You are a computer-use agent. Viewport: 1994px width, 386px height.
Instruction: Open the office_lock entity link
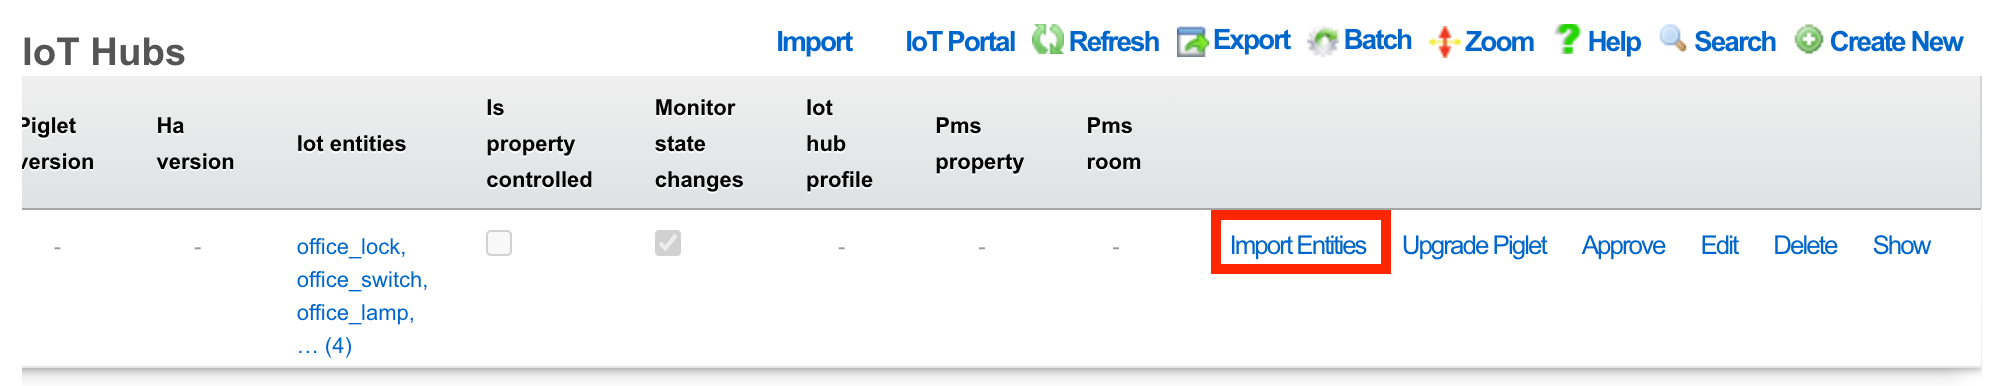point(351,247)
